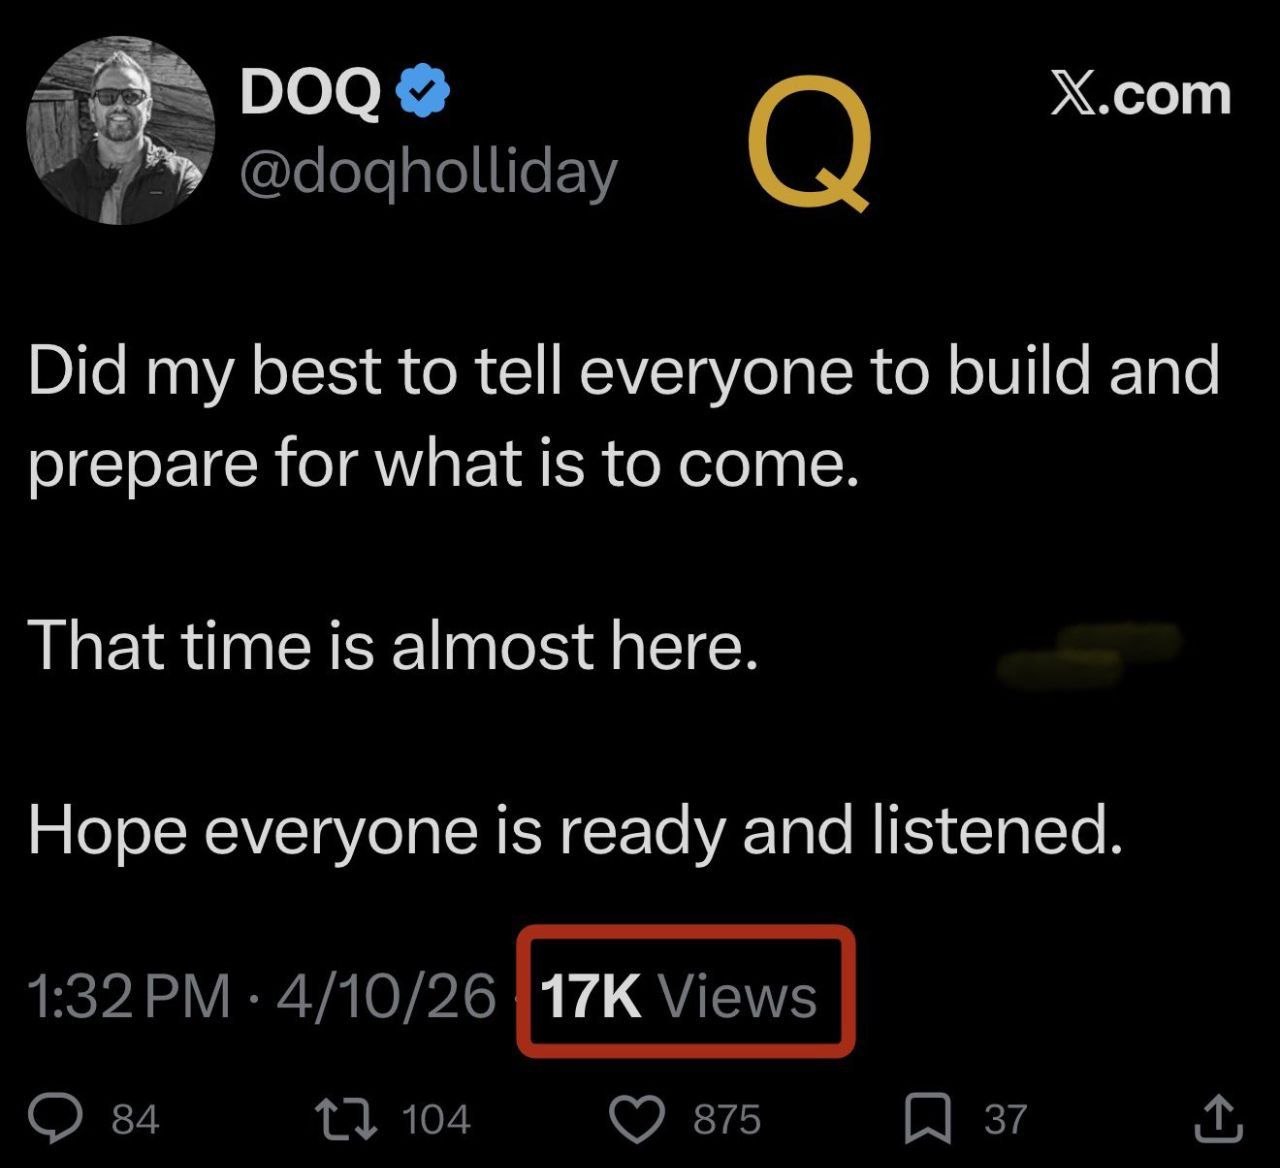Click the X.com watermark text
Viewport: 1280px width, 1168px height.
click(x=1140, y=95)
